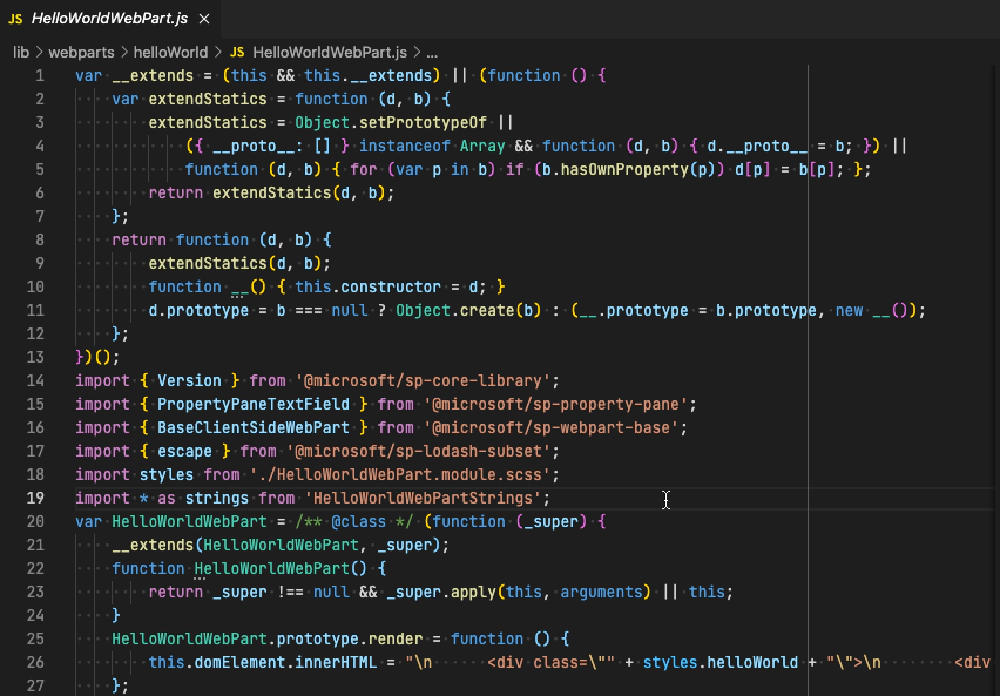Open the helloWorld breadcrumb folder
Viewport: 1000px width, 696px height.
[x=170, y=52]
